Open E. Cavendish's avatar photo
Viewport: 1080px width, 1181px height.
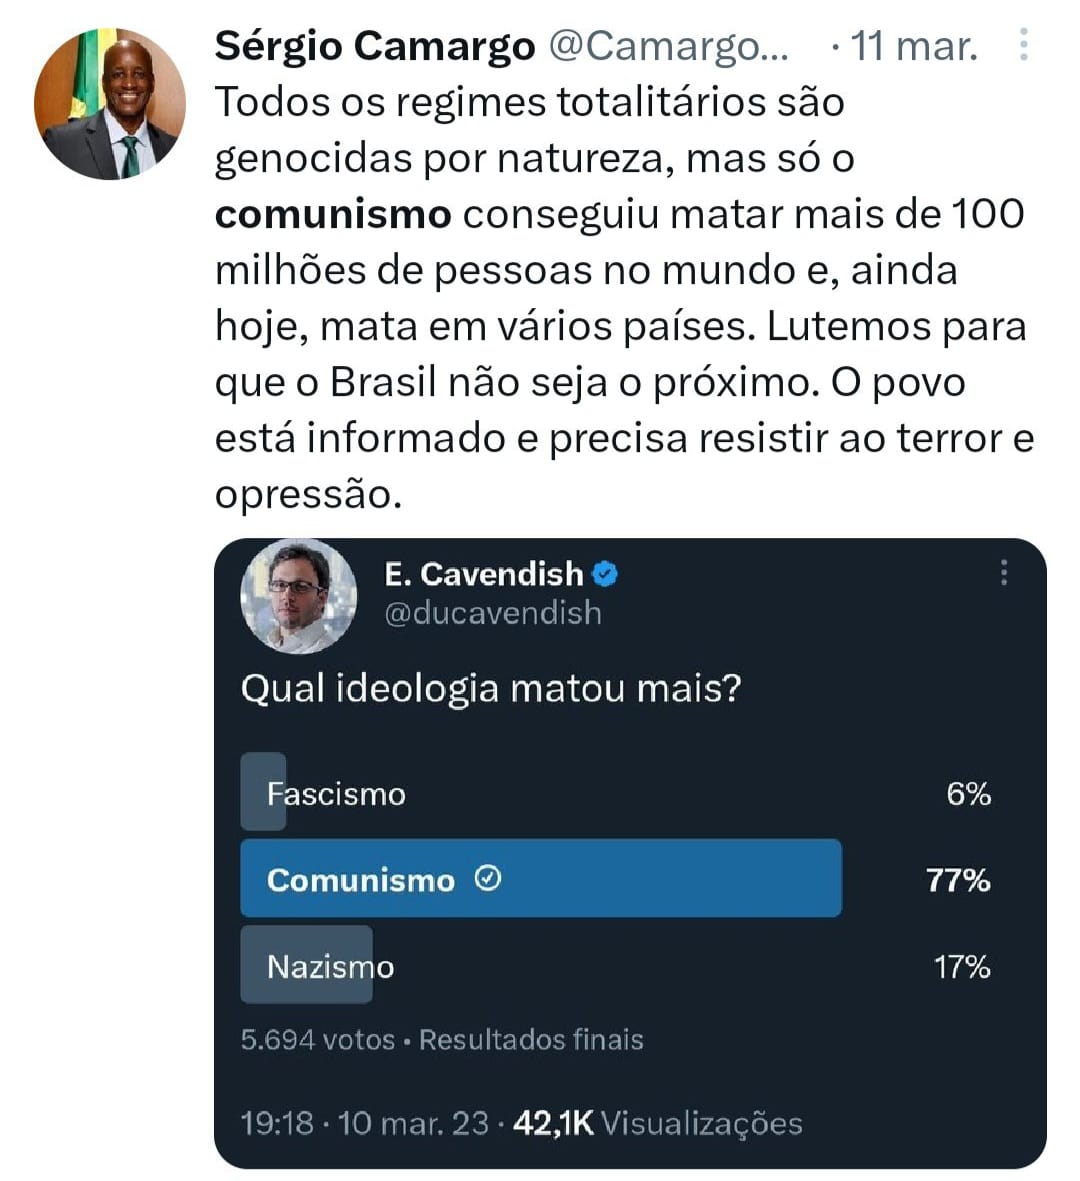tap(298, 595)
